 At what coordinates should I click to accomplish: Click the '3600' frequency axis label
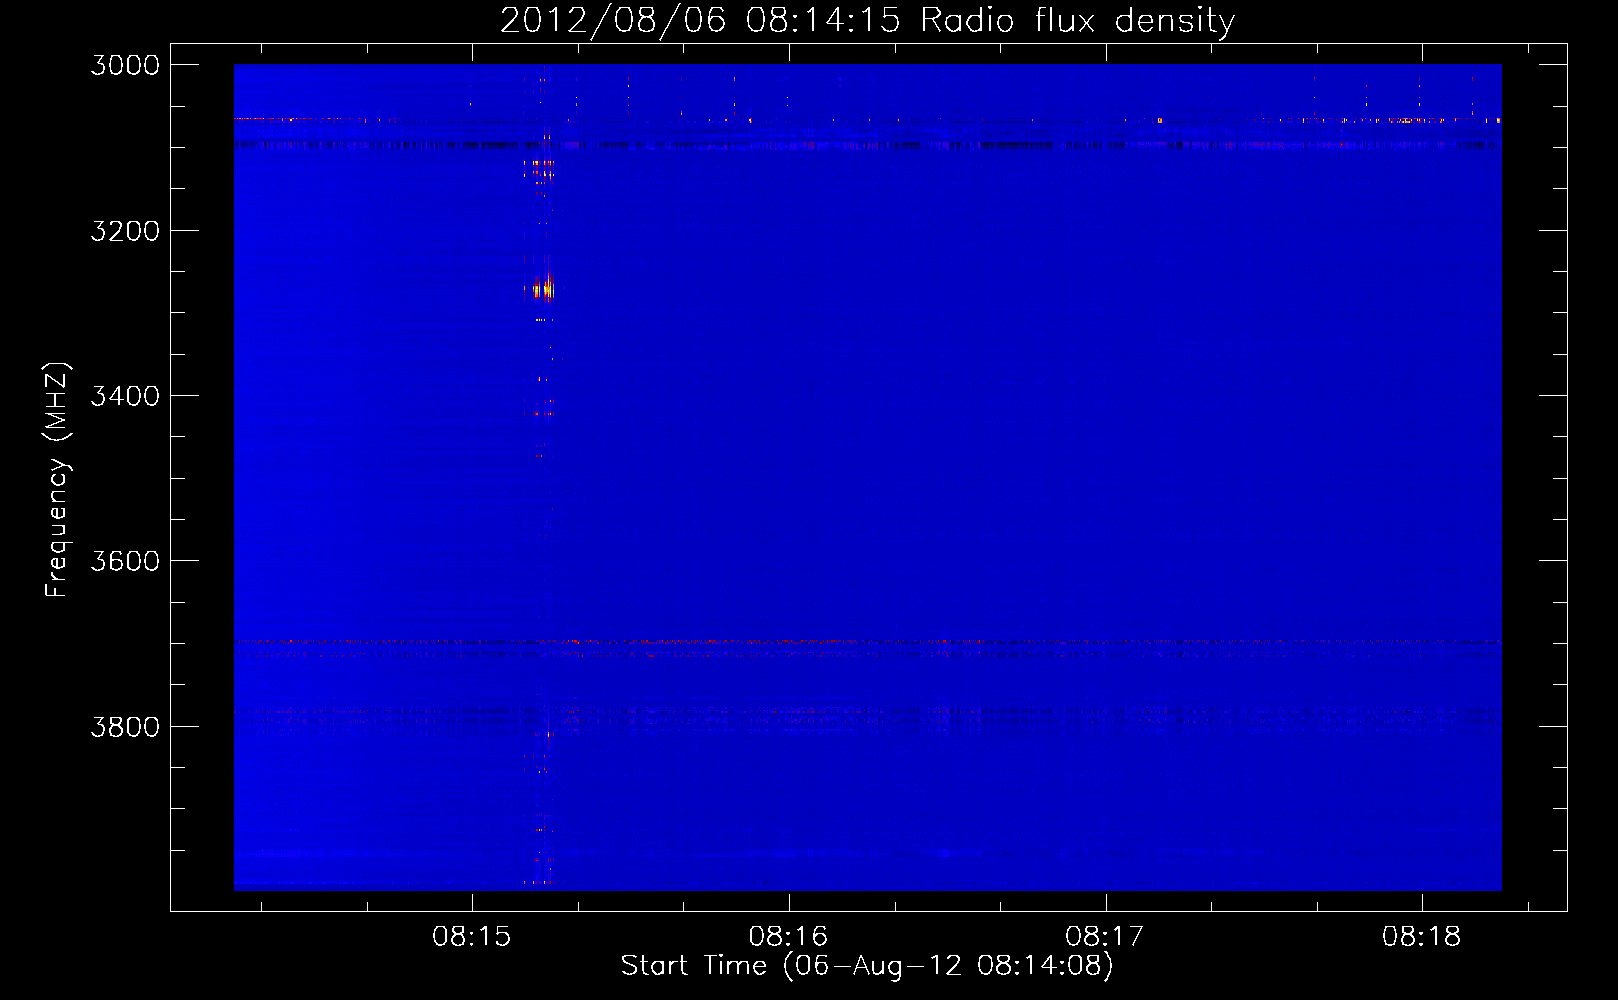pos(125,561)
